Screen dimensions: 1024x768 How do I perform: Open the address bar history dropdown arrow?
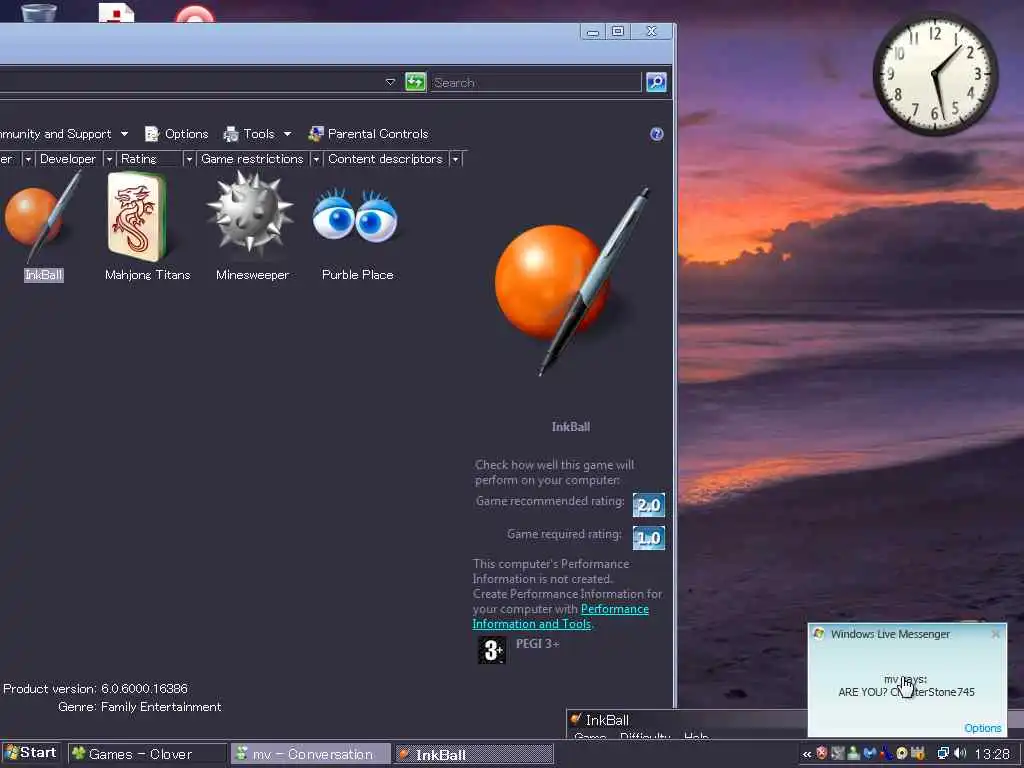coord(390,82)
